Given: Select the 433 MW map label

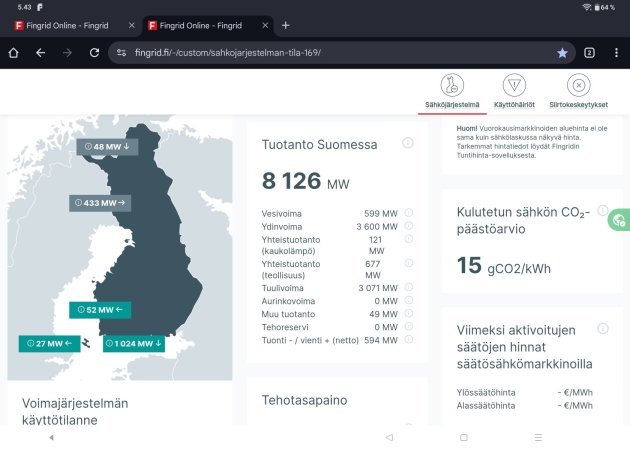Looking at the screenshot, I should tap(100, 203).
